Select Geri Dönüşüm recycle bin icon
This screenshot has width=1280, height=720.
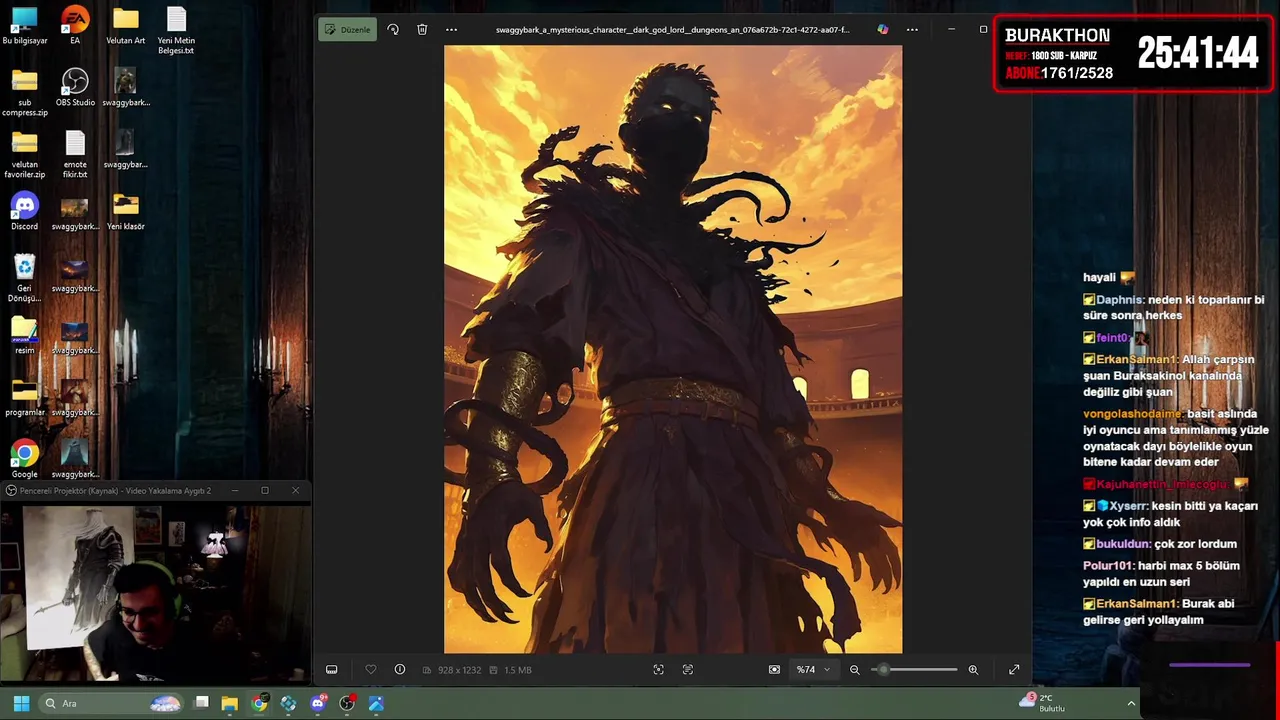[x=24, y=279]
